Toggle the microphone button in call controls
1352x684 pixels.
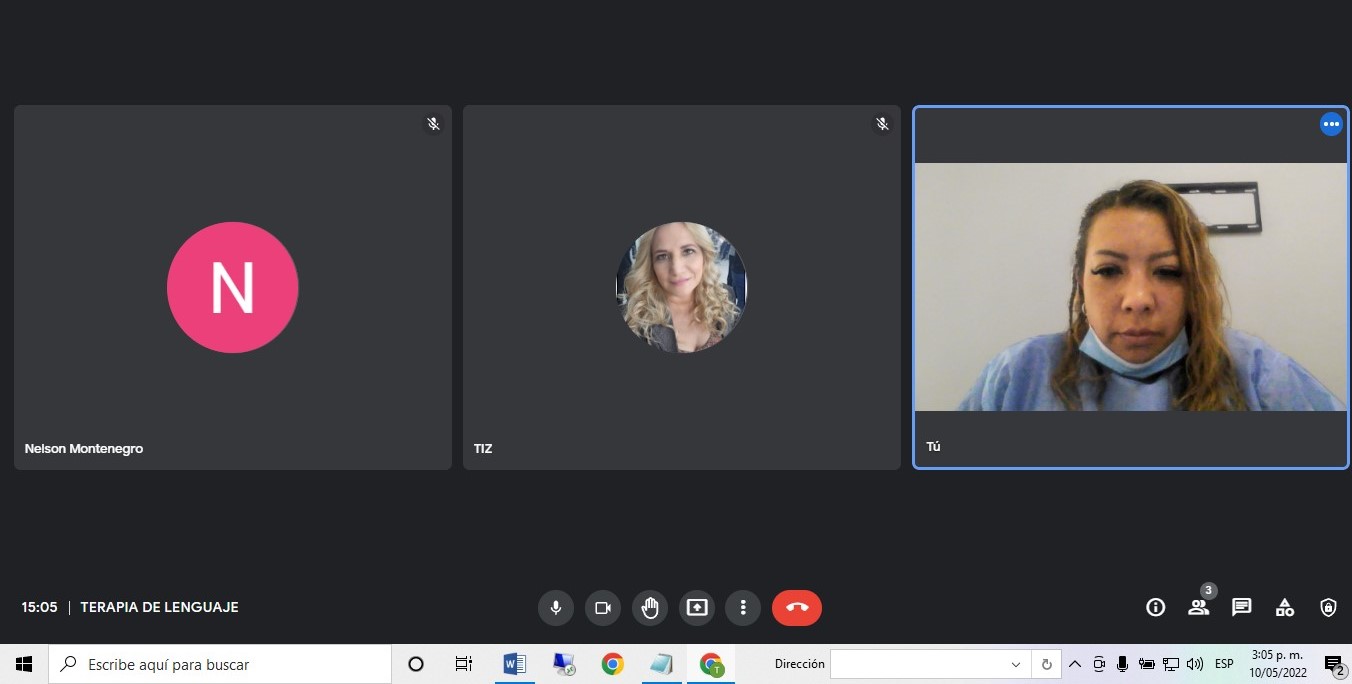(556, 607)
